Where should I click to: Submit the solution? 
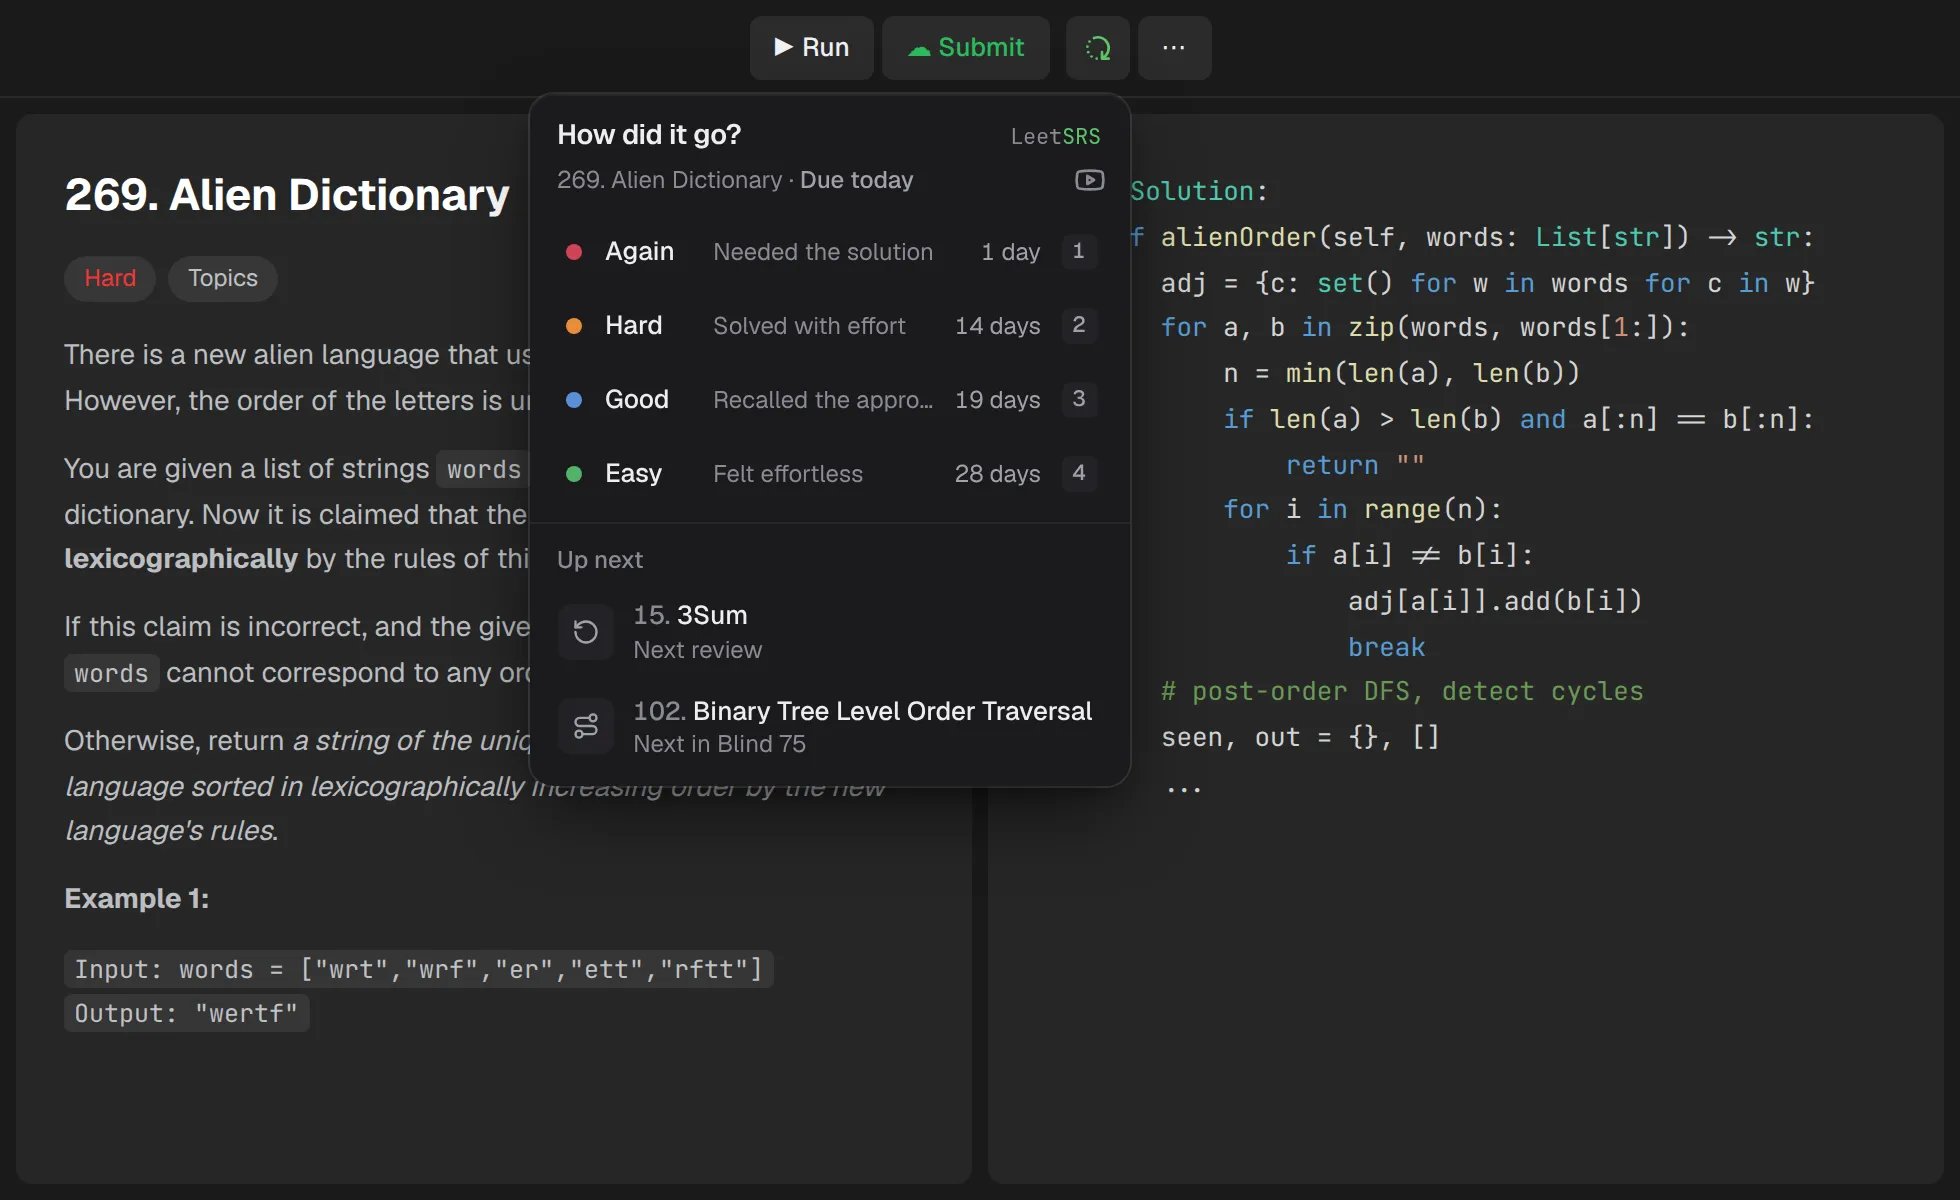tap(965, 47)
